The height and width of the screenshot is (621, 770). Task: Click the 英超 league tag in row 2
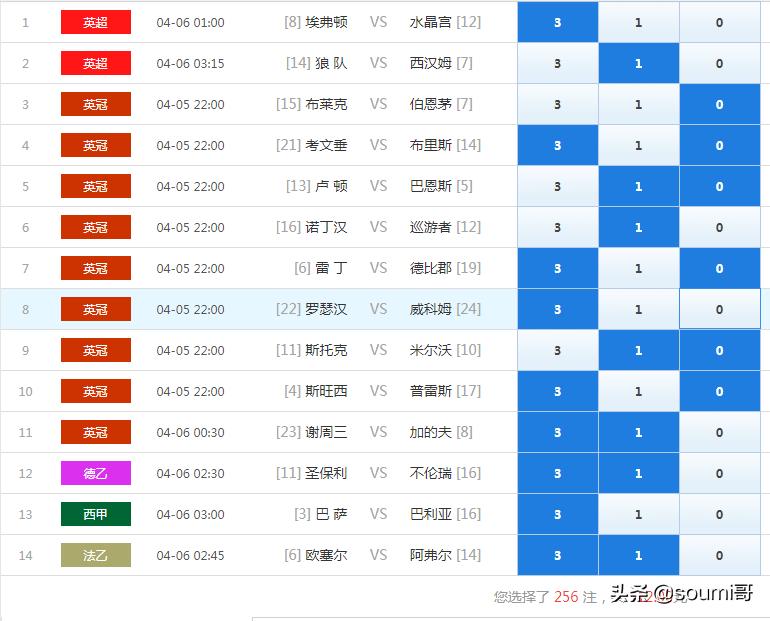96,63
